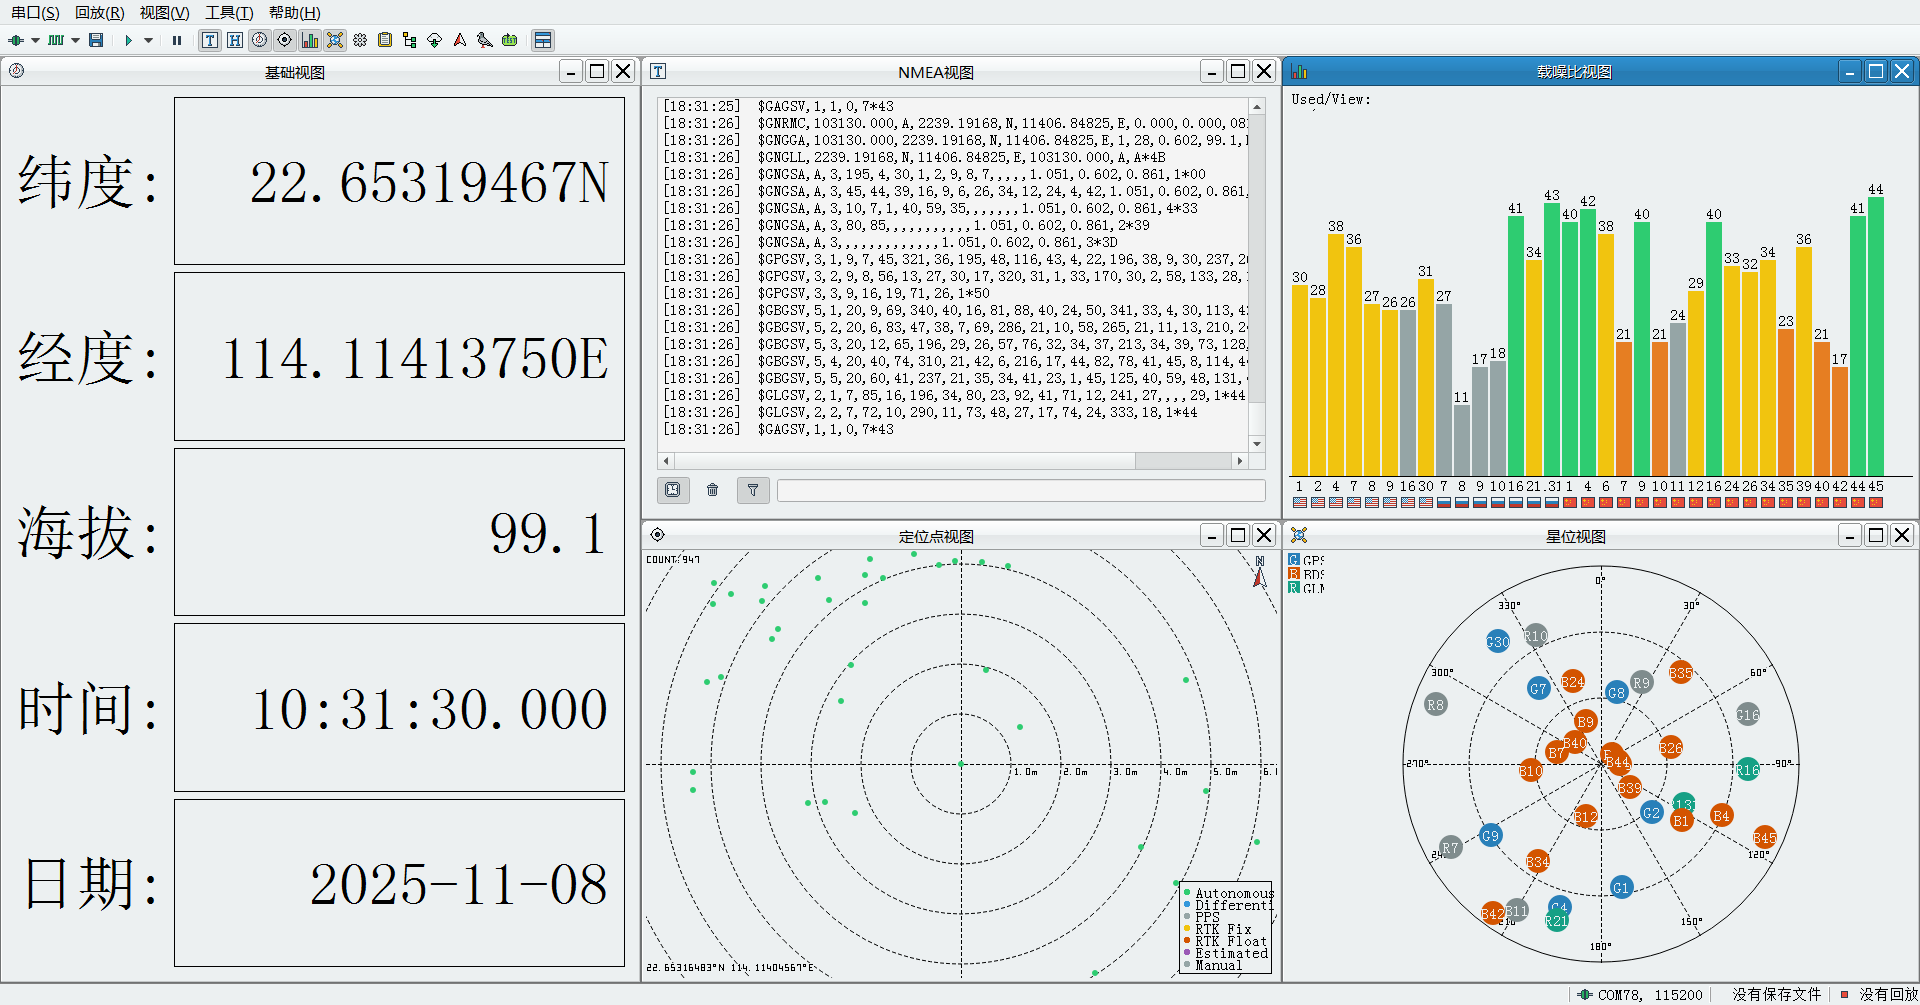1920x1005 pixels.
Task: Open the 帮助(H) menu
Action: pyautogui.click(x=295, y=13)
